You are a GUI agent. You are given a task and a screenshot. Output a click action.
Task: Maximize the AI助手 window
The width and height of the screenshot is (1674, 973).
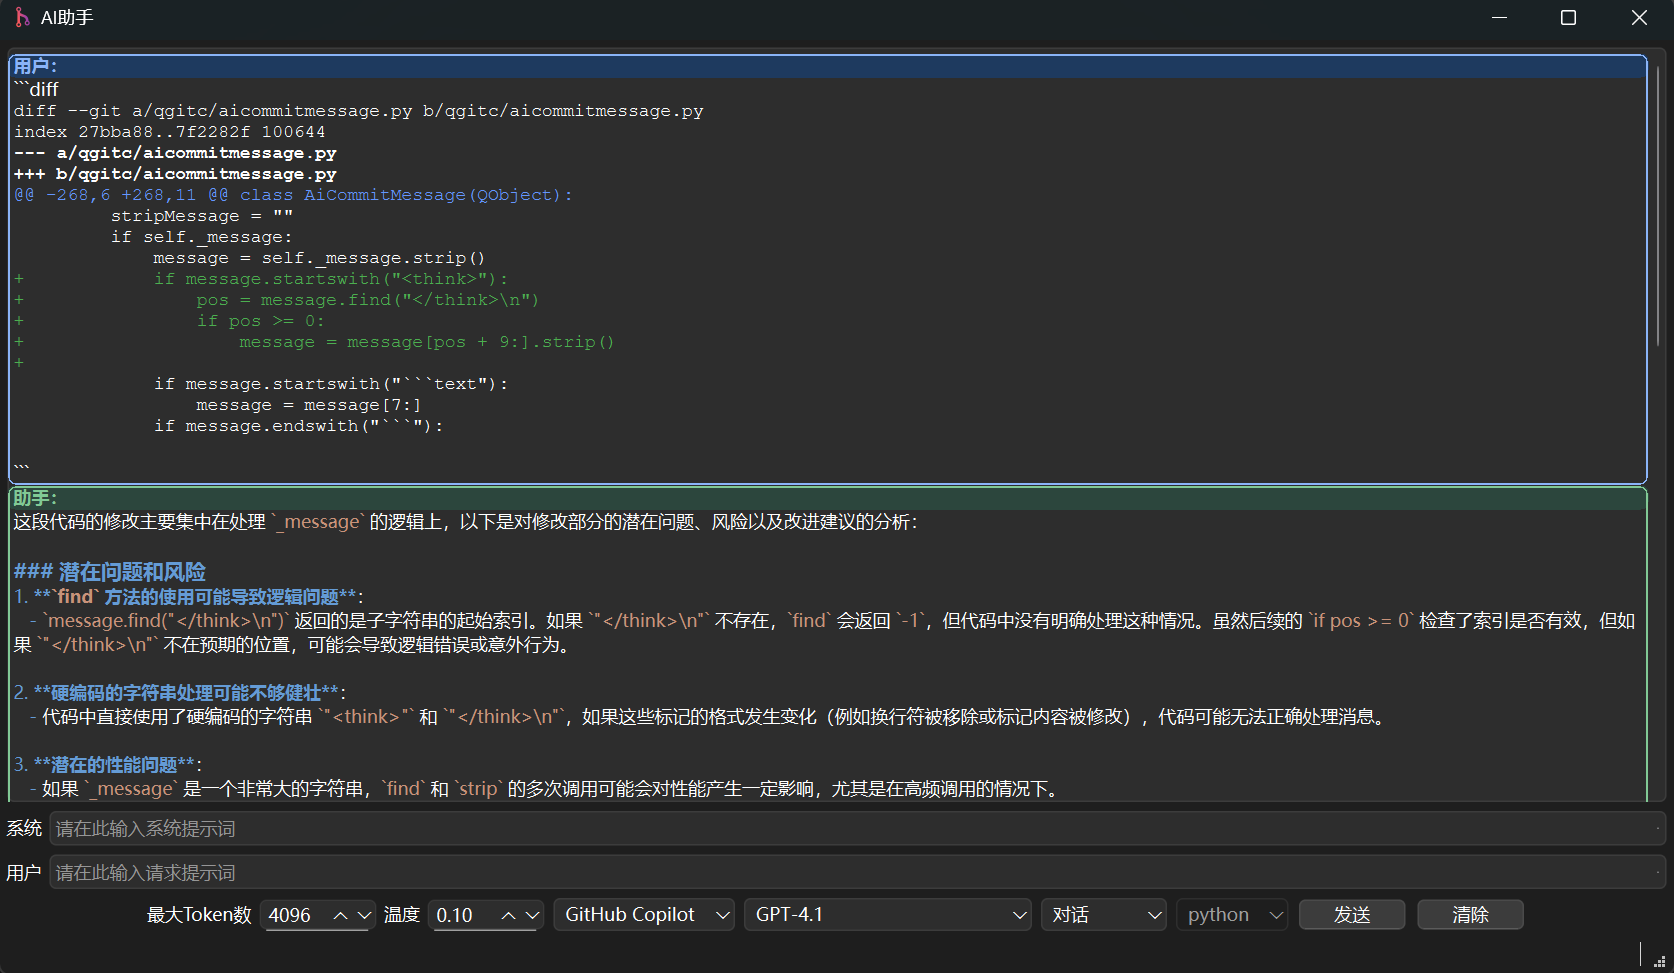(1568, 18)
